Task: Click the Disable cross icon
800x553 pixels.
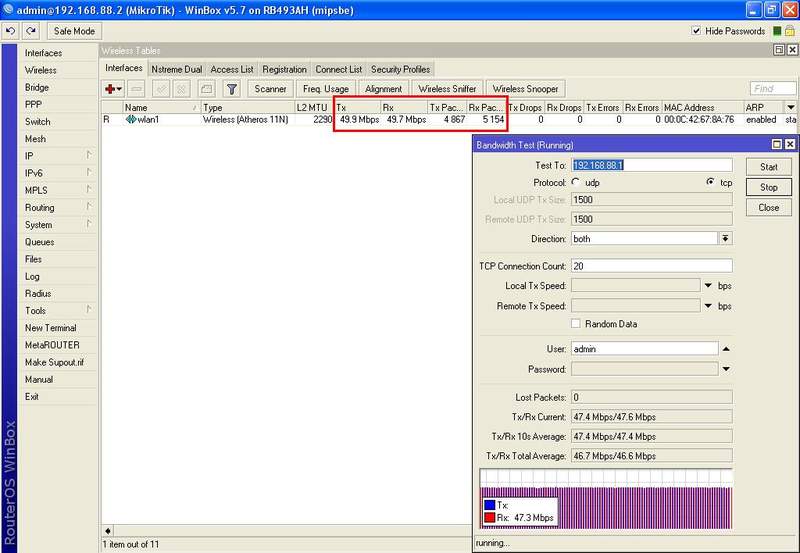Action: coord(181,89)
